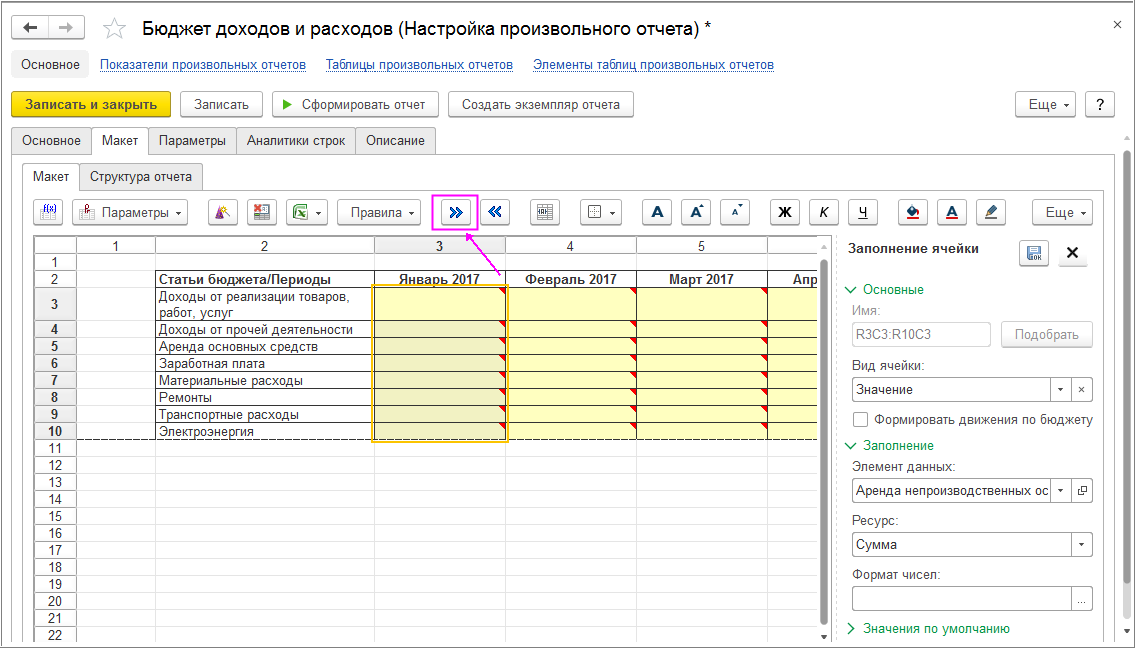Image resolution: width=1135 pixels, height=648 pixels.
Task: Click the Основное navigation section button
Action: click(x=50, y=64)
